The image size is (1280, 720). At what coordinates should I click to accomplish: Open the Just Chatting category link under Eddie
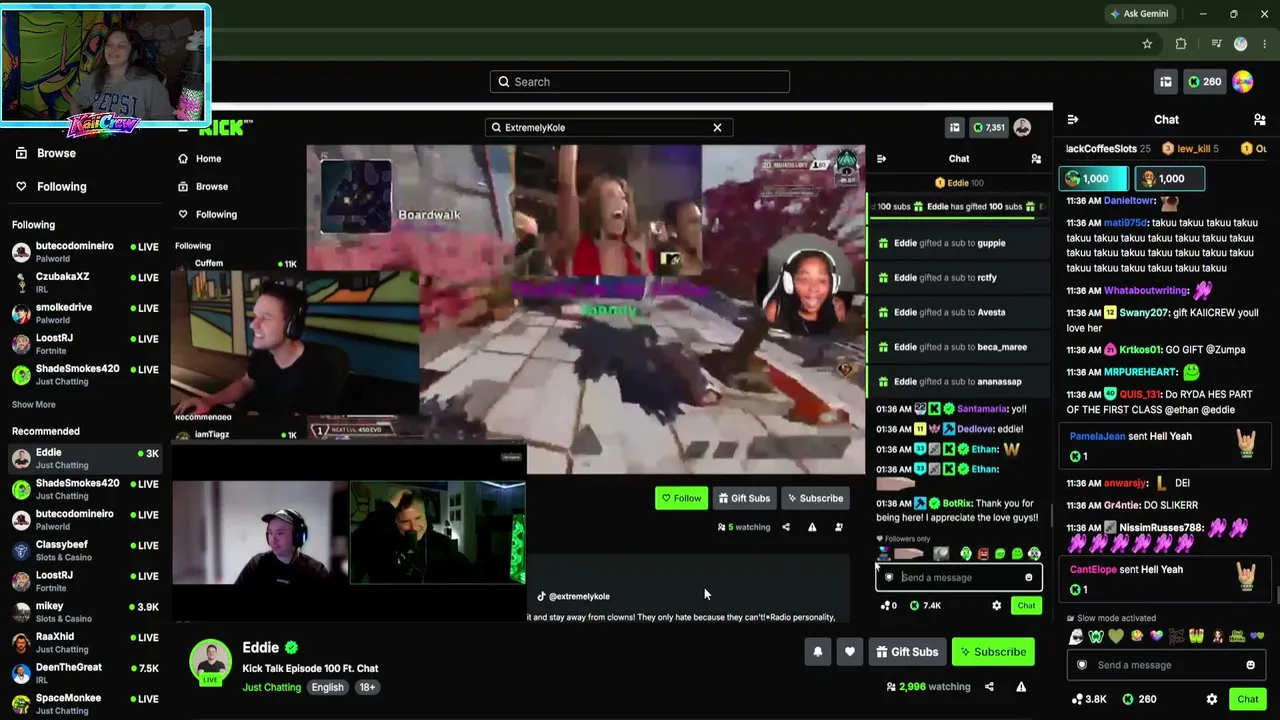coord(271,687)
